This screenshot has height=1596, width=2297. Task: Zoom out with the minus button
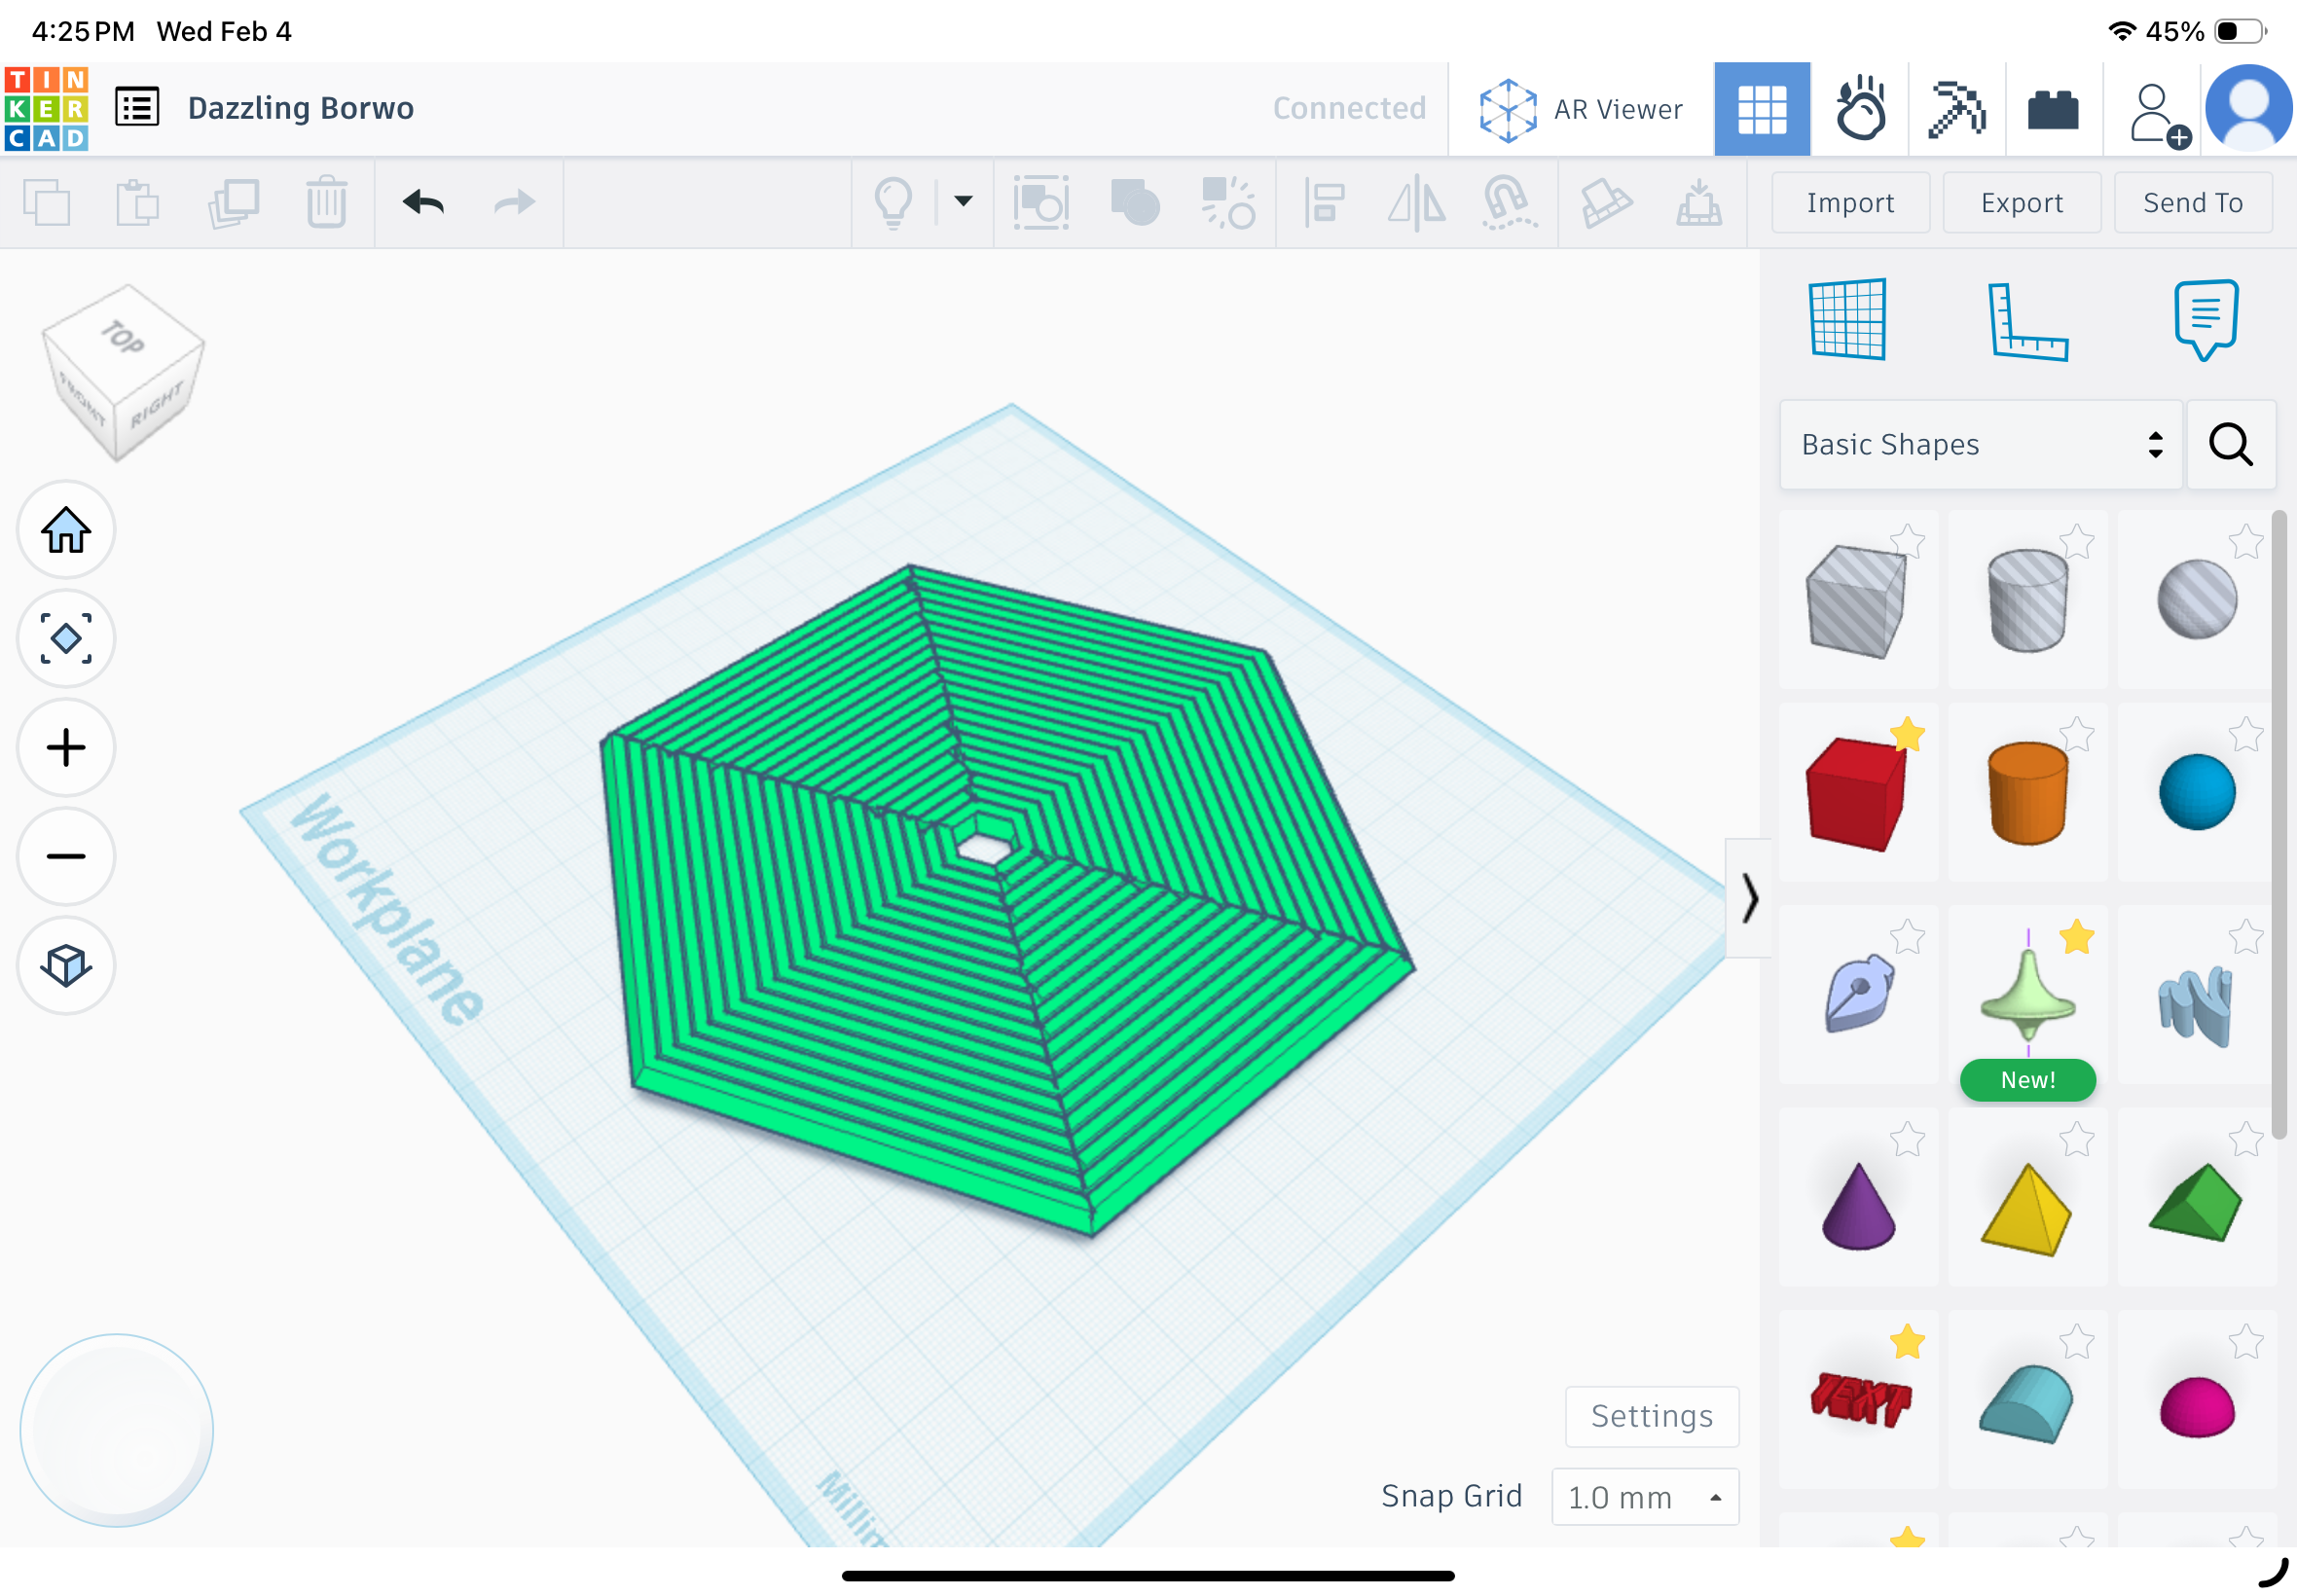(x=66, y=856)
